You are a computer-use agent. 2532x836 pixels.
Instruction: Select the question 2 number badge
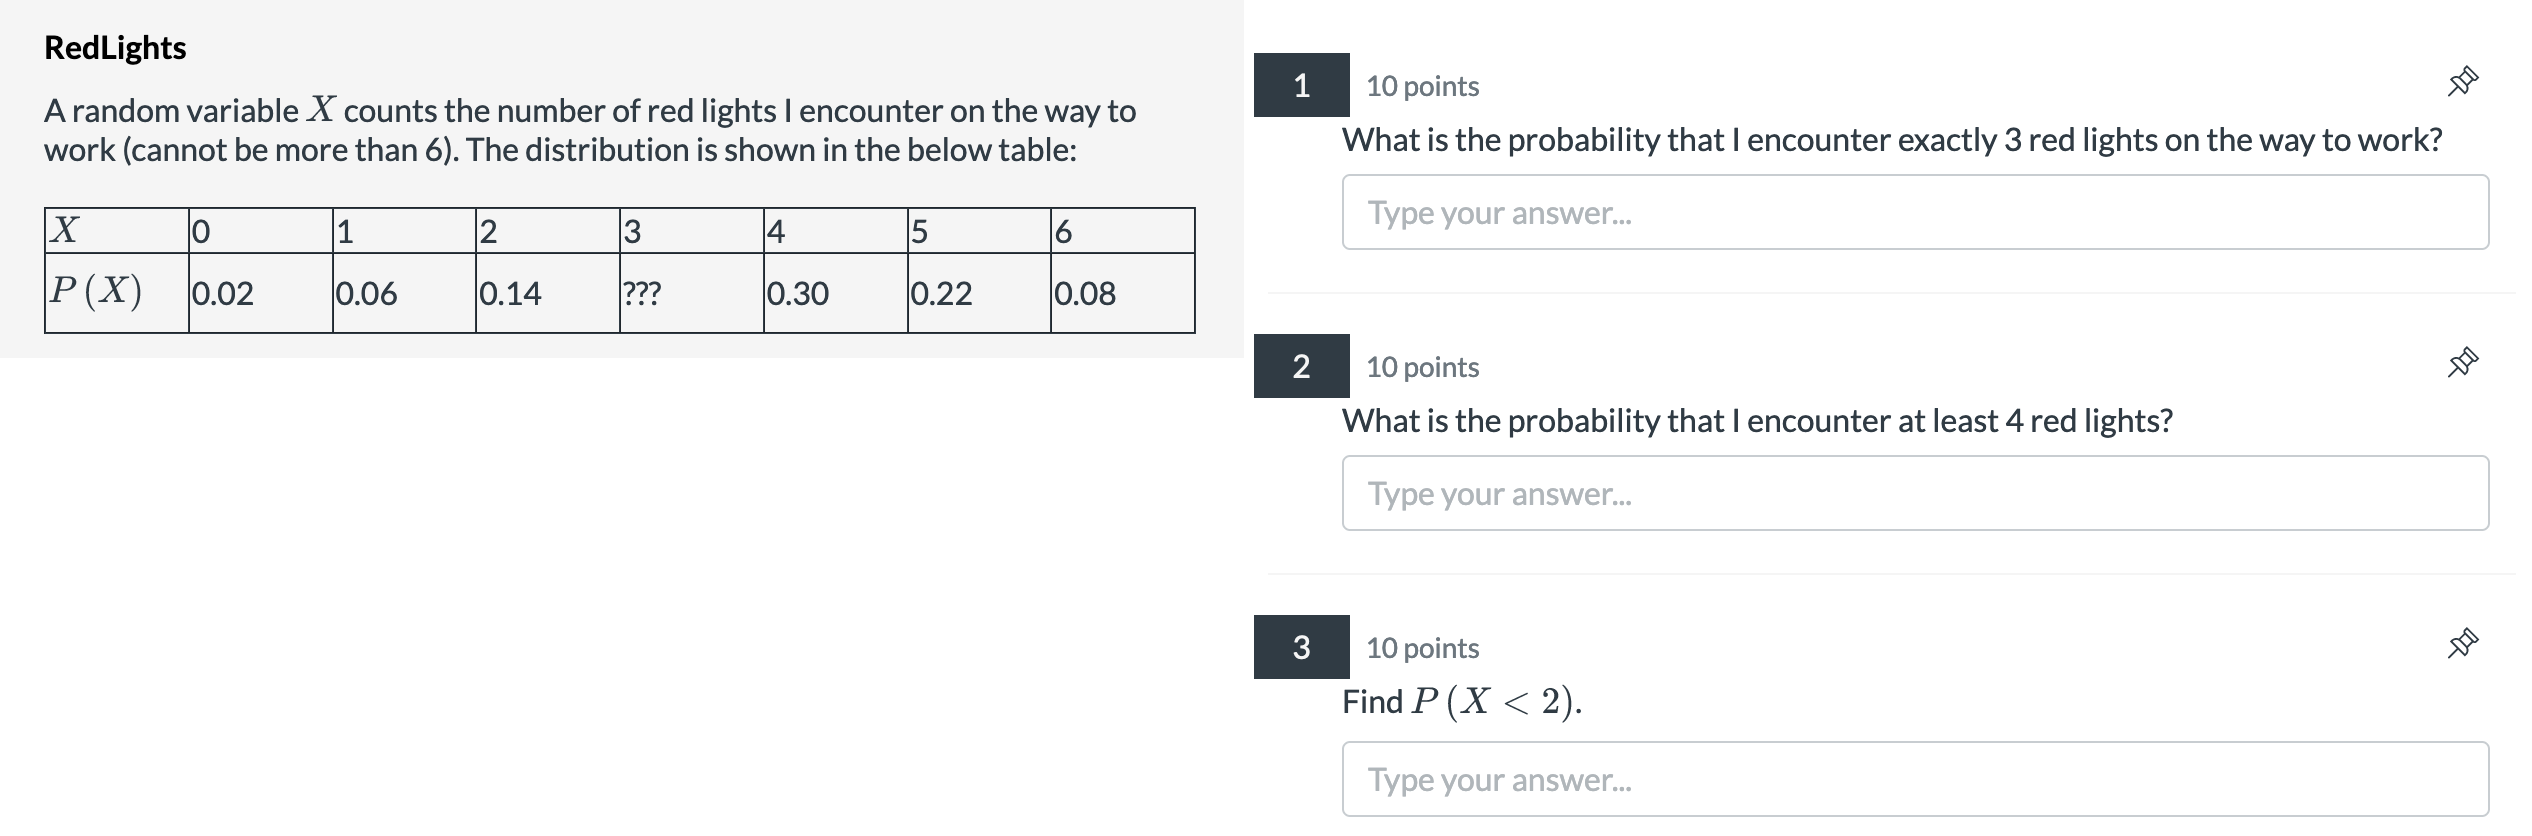pyautogui.click(x=1301, y=367)
